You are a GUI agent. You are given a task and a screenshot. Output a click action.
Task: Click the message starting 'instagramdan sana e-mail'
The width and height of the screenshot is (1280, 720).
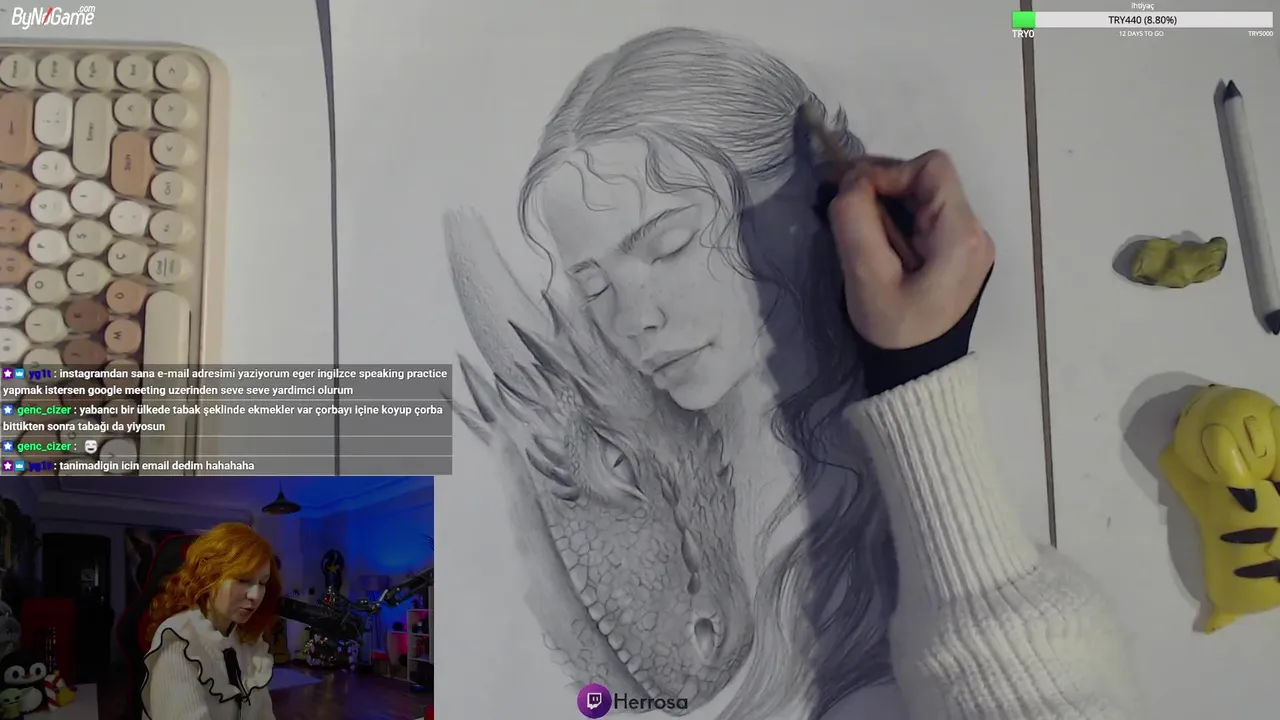(x=225, y=382)
